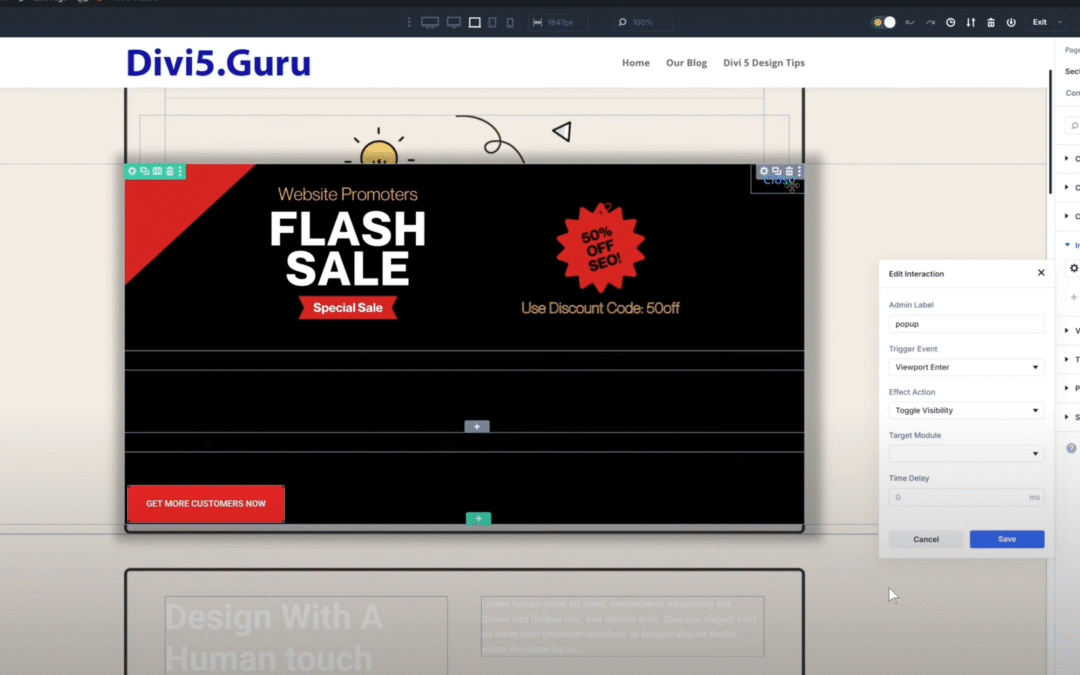Delete the section using its trash icon
Image resolution: width=1080 pixels, height=675 pixels.
click(x=168, y=171)
